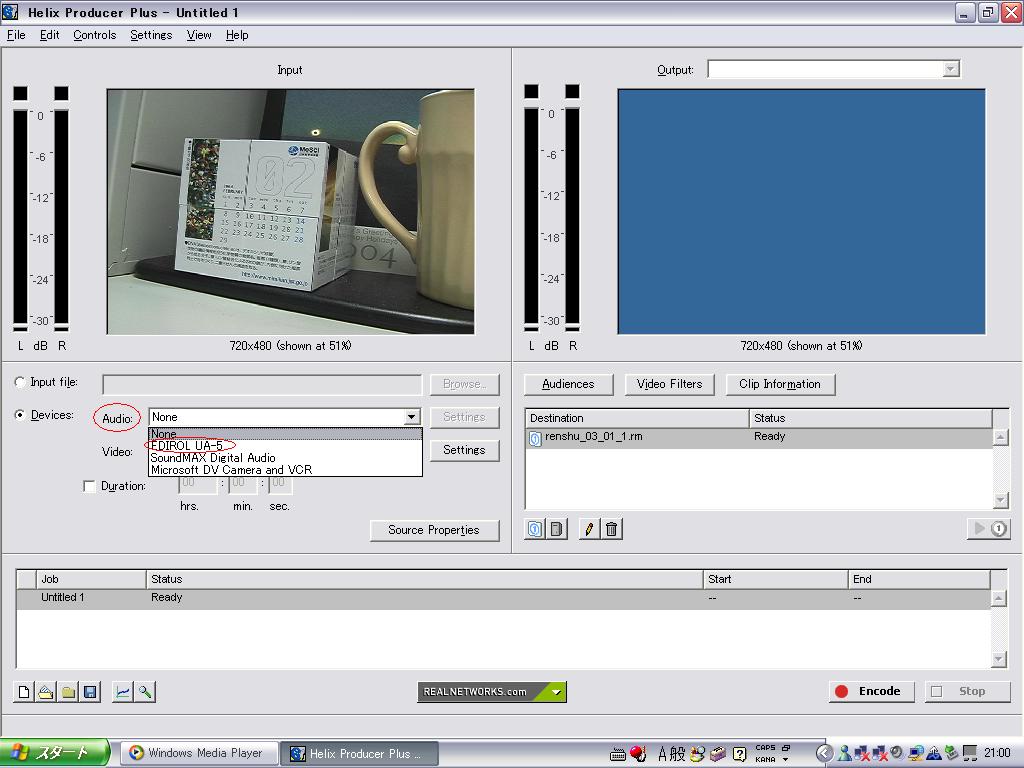Choose SoundMAX Digital Audio from the list
Image resolution: width=1024 pixels, height=768 pixels.
pos(285,458)
